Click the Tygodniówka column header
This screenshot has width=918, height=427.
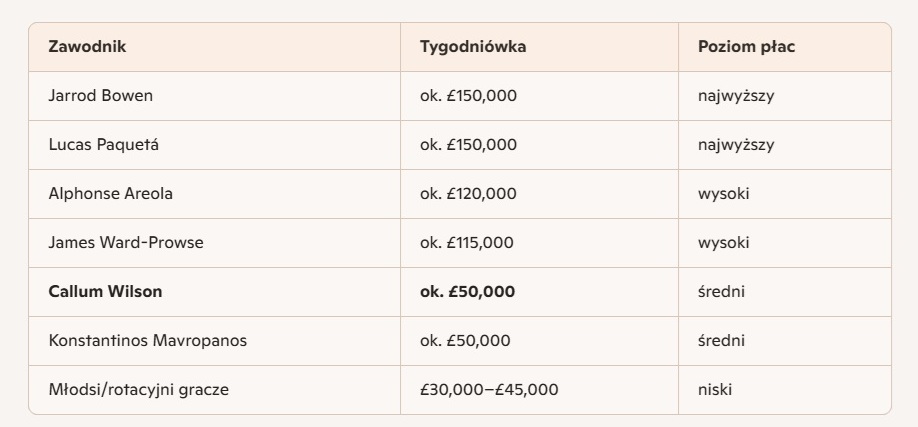point(473,47)
